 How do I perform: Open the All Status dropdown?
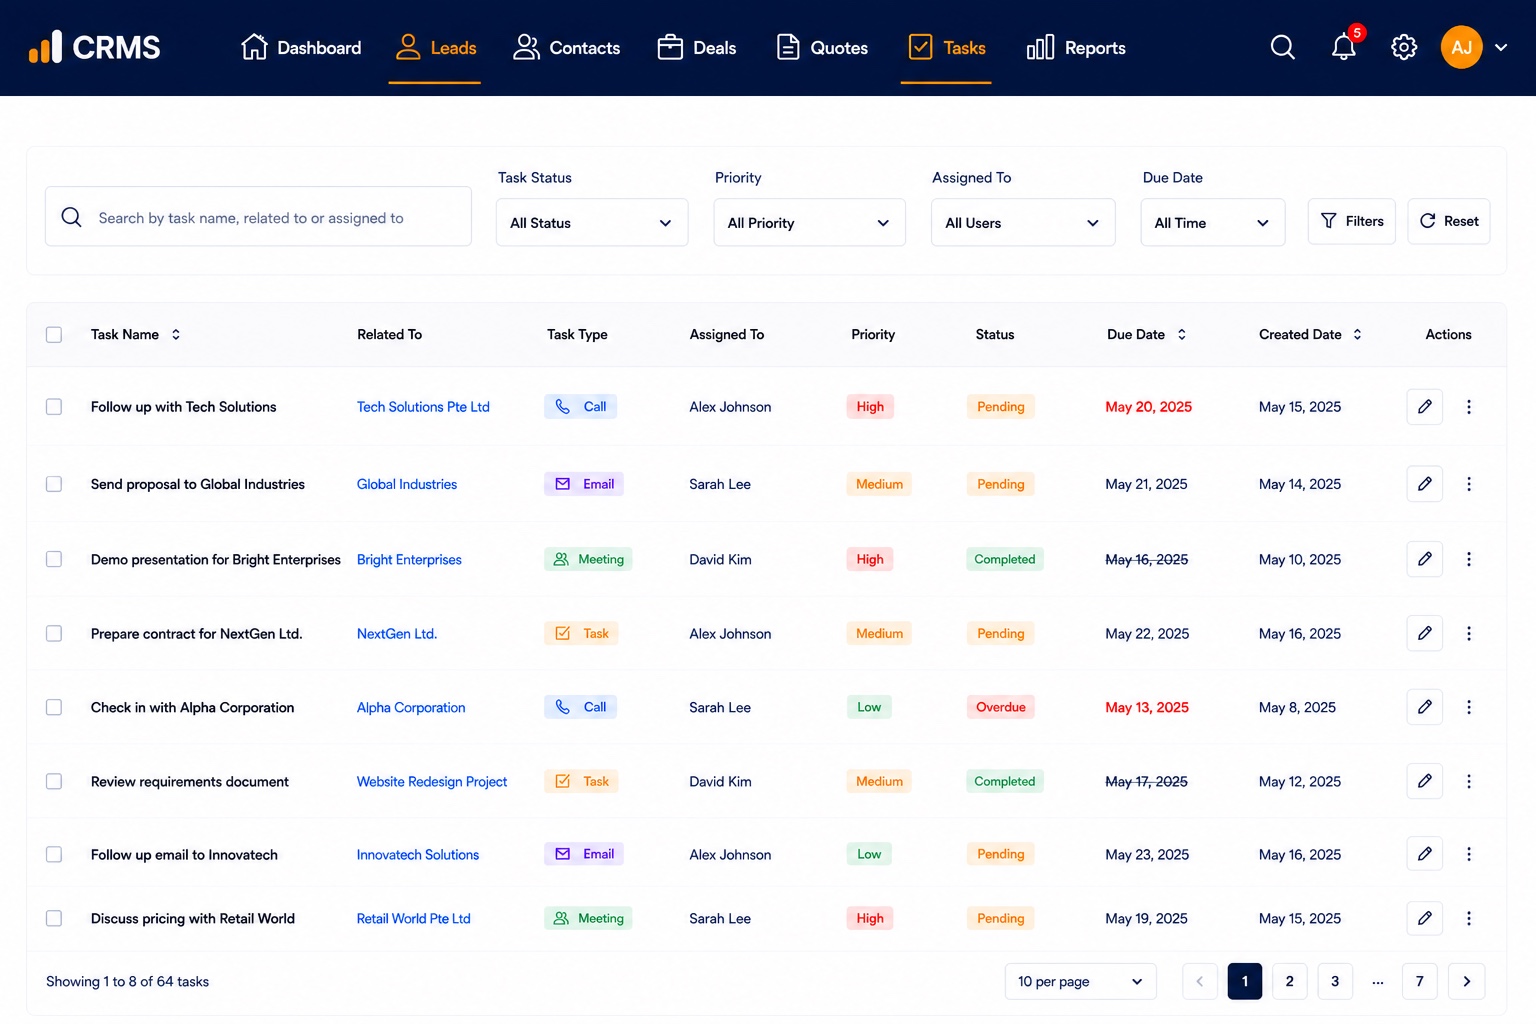(x=592, y=222)
